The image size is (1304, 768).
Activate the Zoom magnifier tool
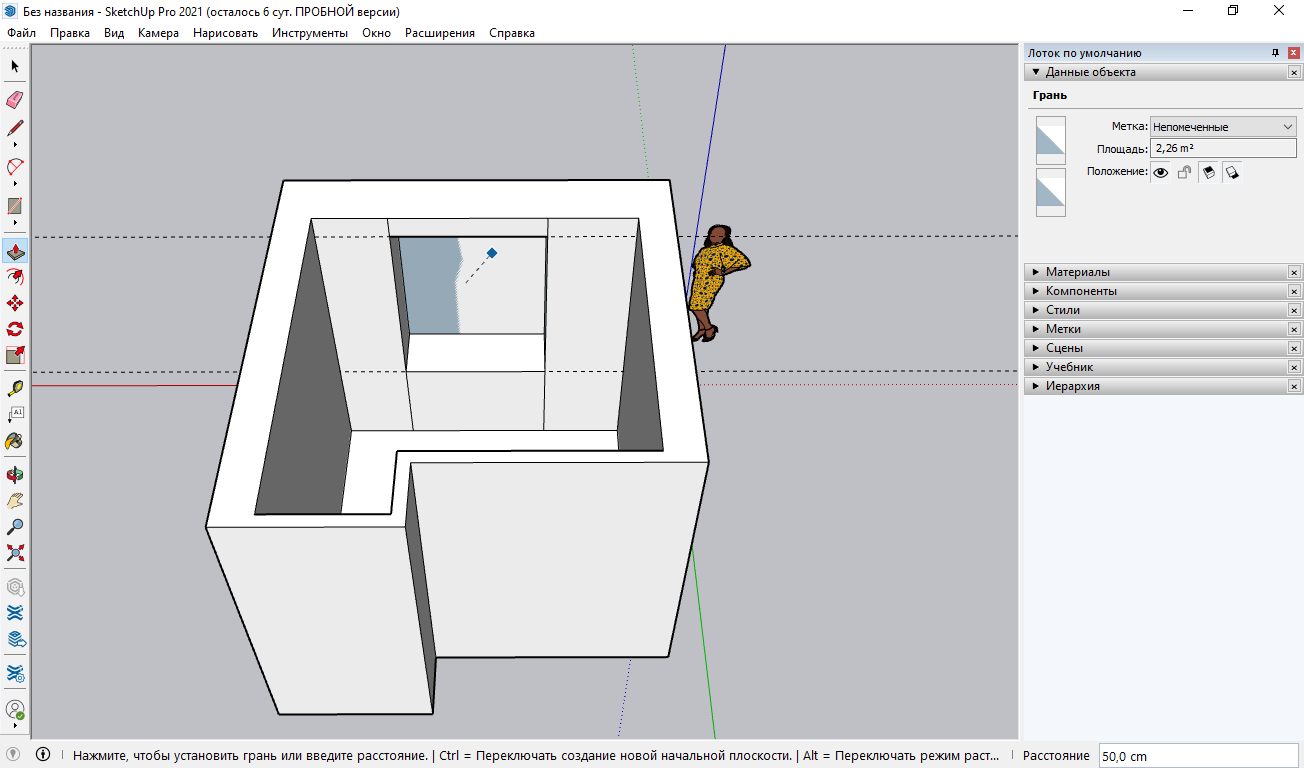click(15, 526)
